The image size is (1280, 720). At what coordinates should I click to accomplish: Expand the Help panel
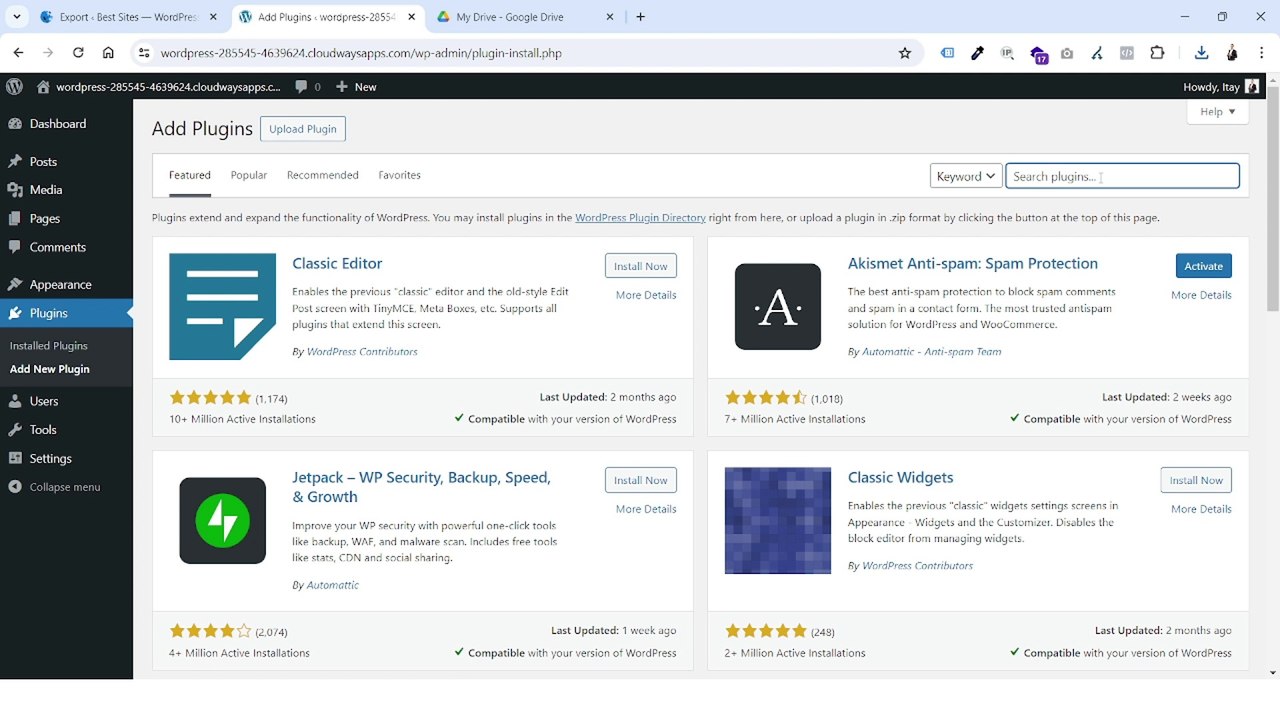click(x=1218, y=112)
